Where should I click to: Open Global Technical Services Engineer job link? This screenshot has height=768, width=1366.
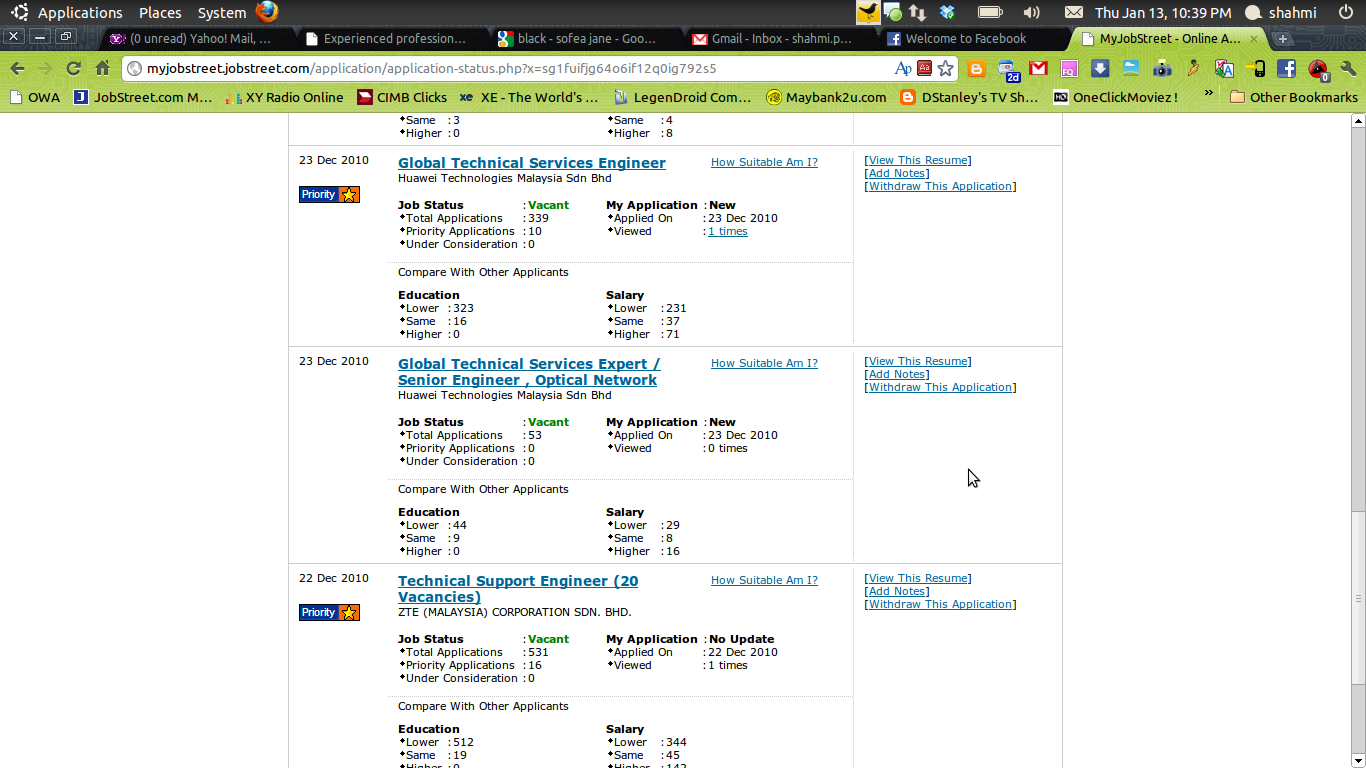tap(531, 163)
